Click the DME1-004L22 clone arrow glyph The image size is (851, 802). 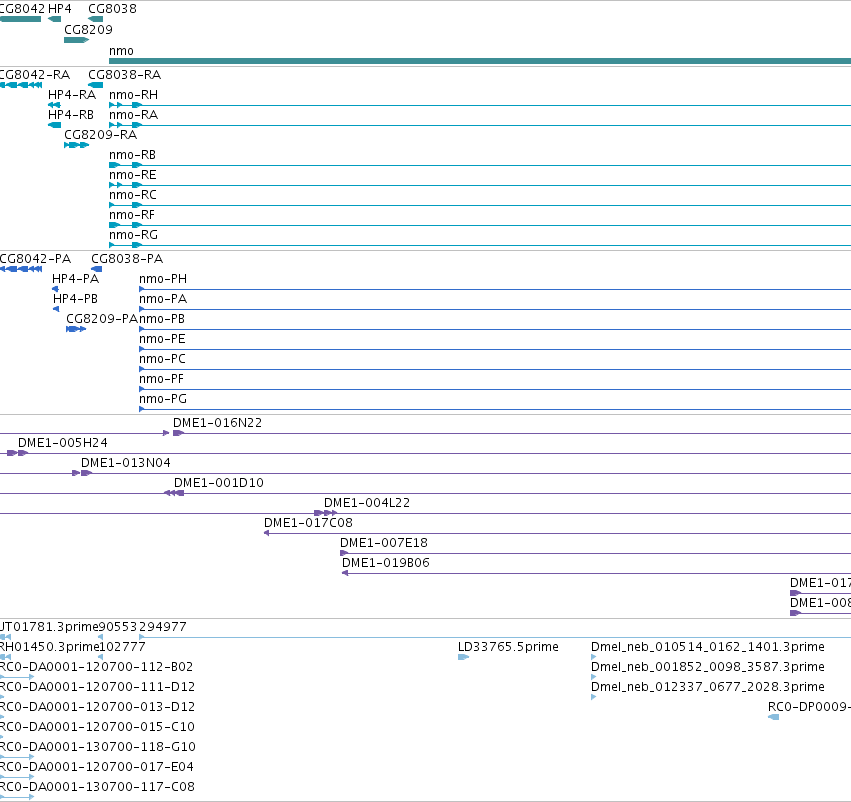[x=326, y=513]
